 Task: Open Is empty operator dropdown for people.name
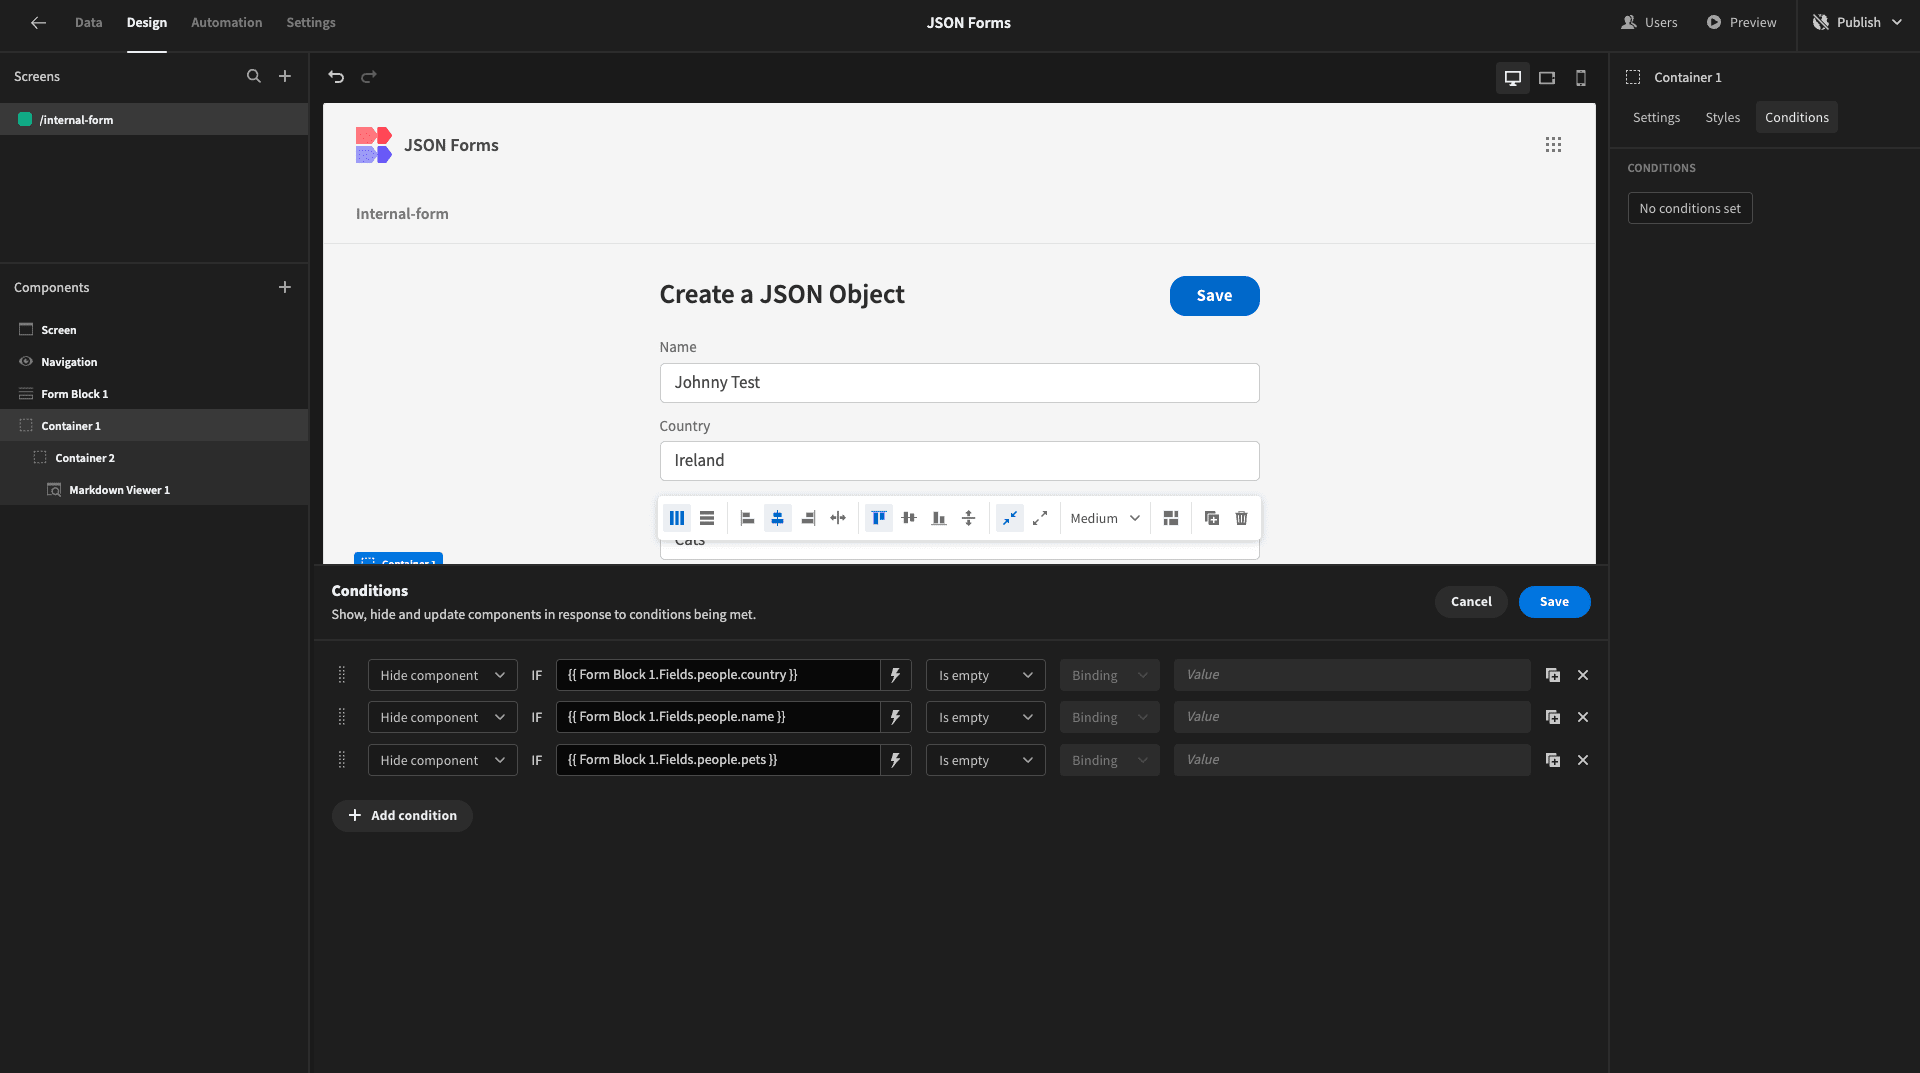[985, 717]
